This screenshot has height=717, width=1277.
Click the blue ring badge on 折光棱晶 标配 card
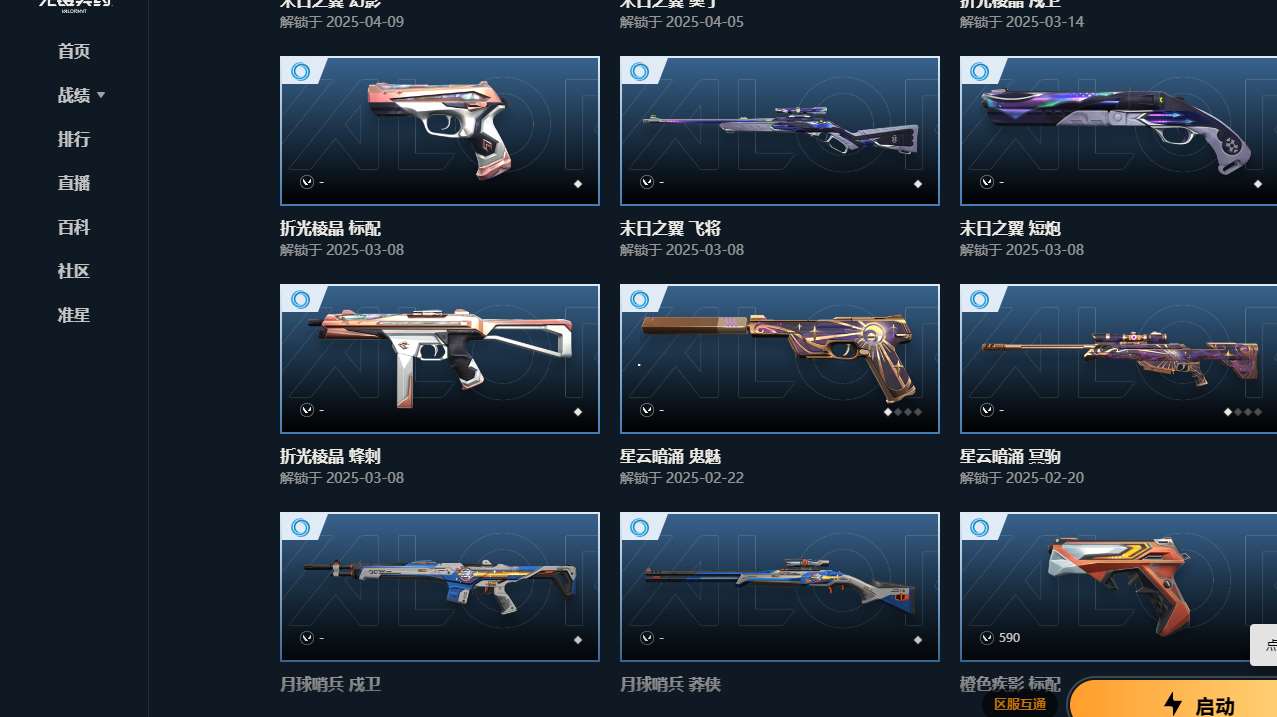pos(300,72)
